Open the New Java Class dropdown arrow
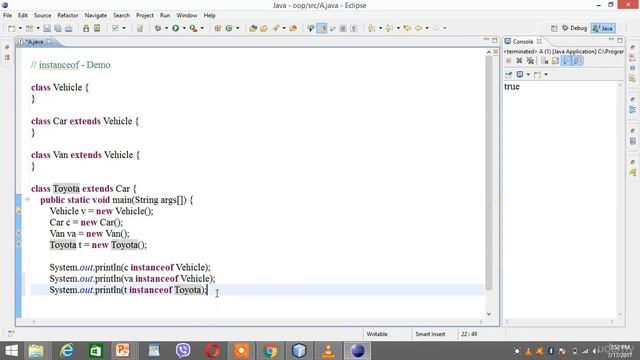The height and width of the screenshot is (360, 640). pyautogui.click(x=238, y=28)
